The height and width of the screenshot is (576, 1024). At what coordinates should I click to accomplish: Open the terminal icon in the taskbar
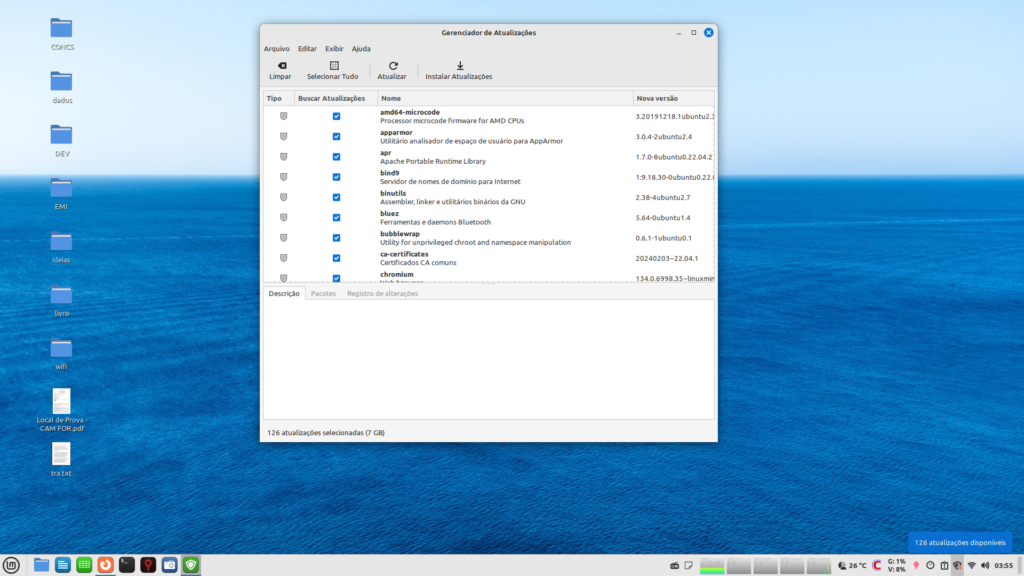(127, 565)
